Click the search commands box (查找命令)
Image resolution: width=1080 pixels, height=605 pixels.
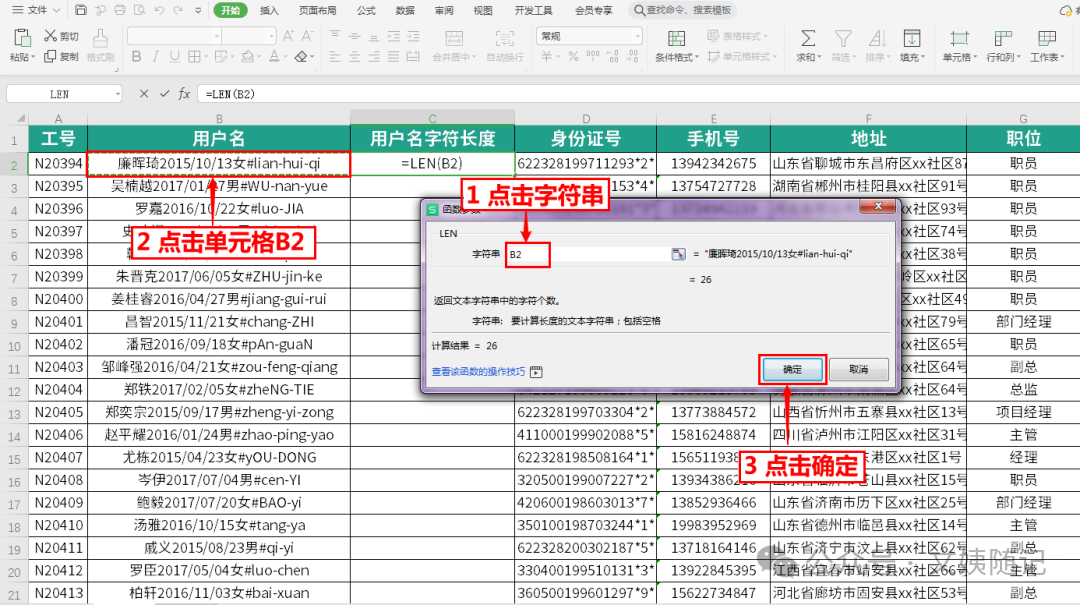point(682,10)
